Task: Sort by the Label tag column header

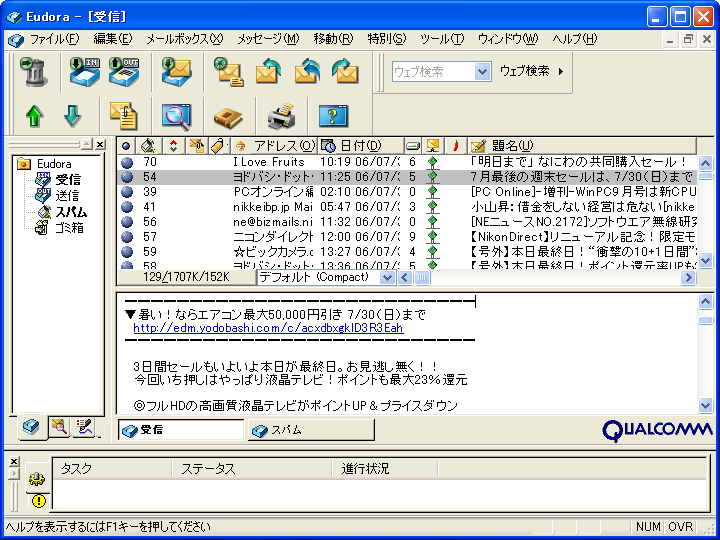Action: point(219,146)
